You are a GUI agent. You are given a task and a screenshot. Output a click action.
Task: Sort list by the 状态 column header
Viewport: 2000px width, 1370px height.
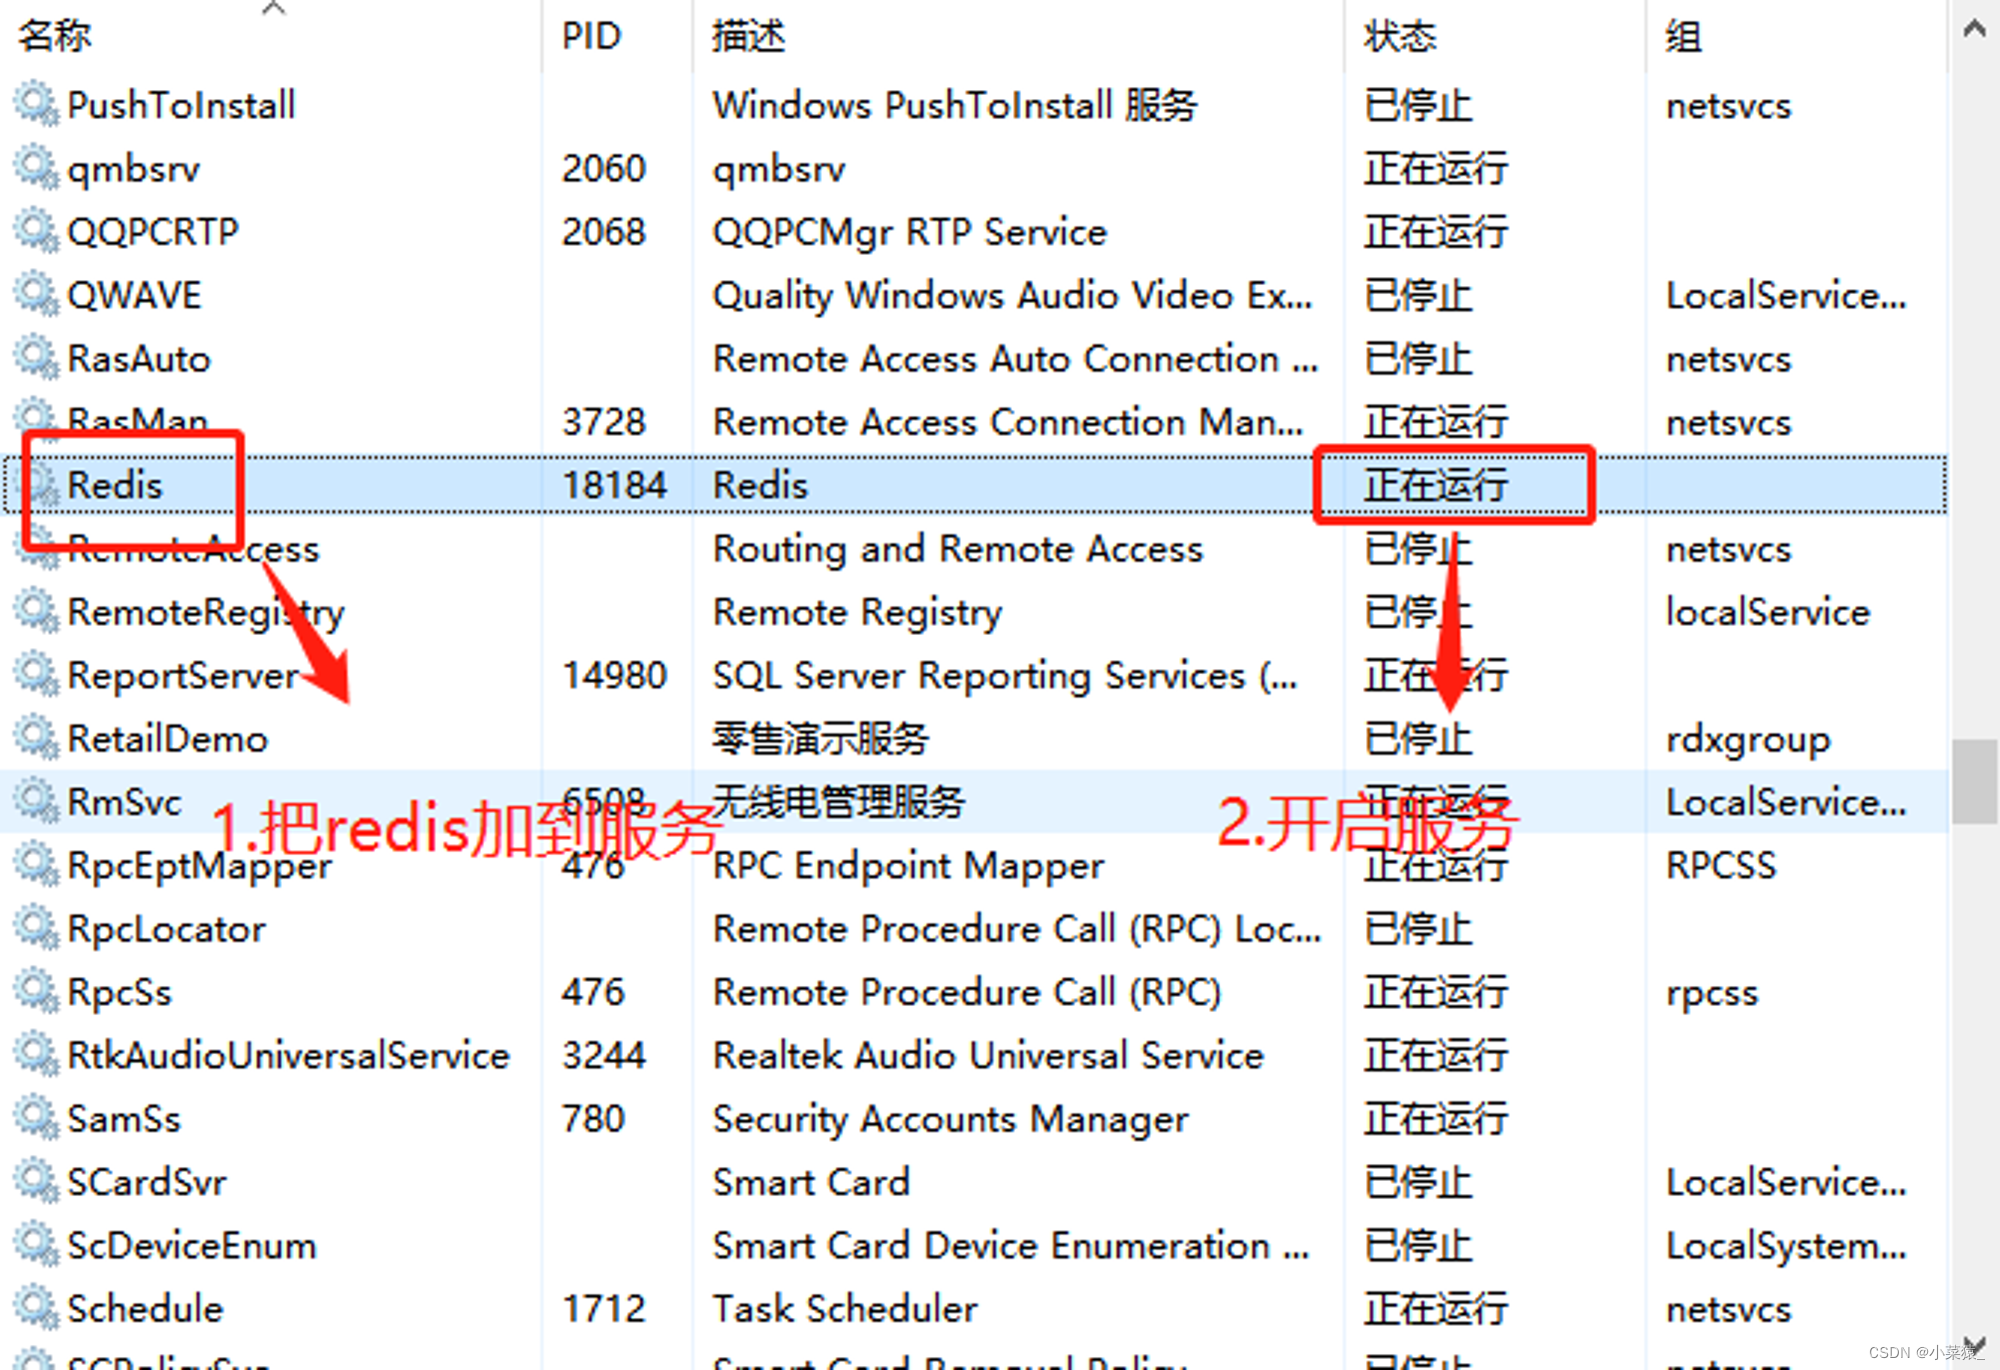point(1400,36)
